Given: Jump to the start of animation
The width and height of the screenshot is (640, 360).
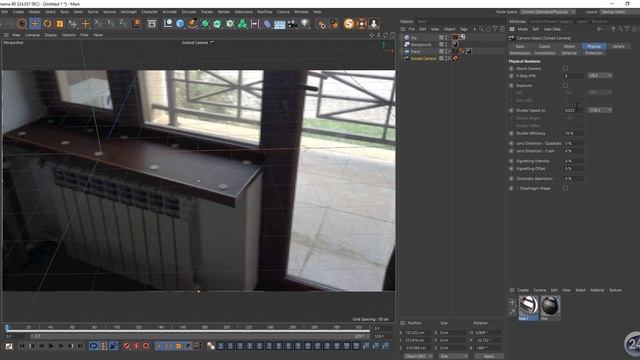Looking at the screenshot, I should pos(22,346).
